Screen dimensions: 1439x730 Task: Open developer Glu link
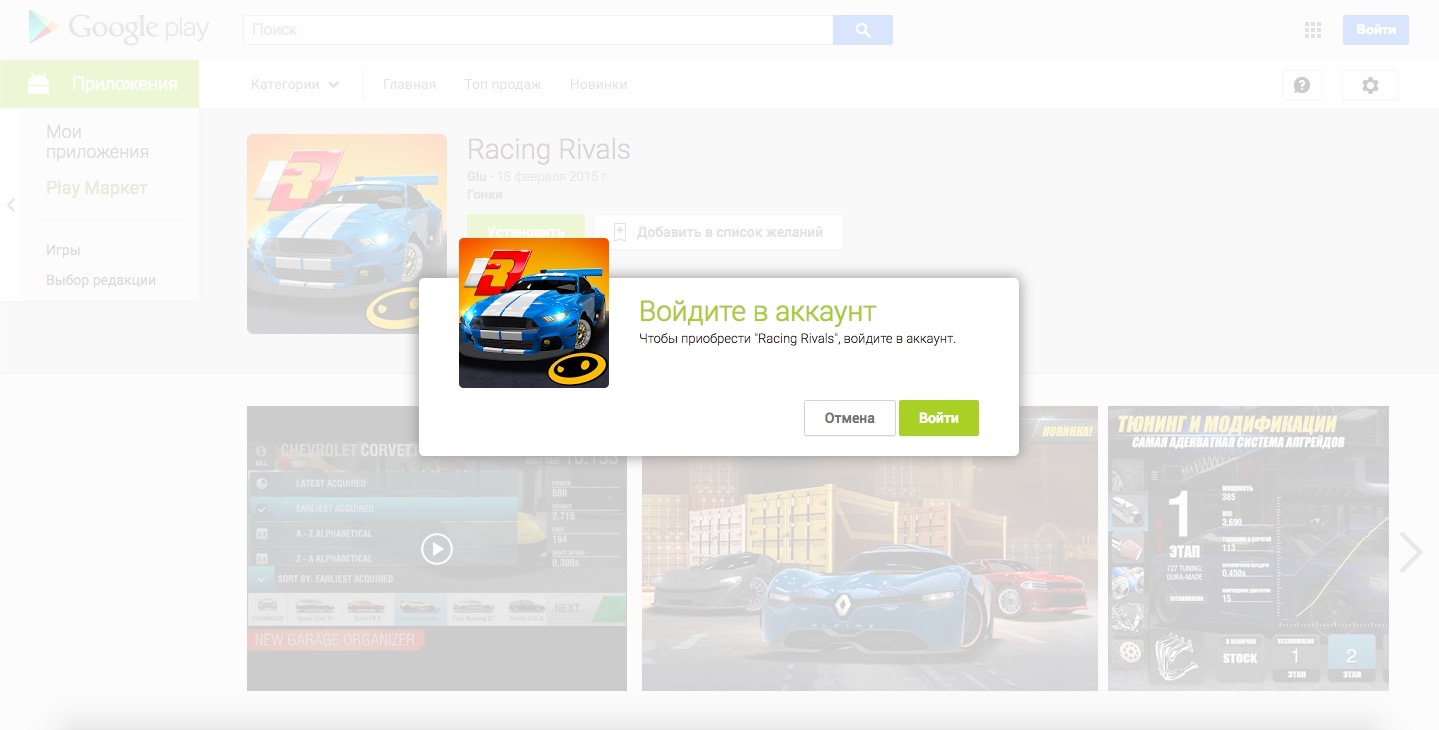477,176
